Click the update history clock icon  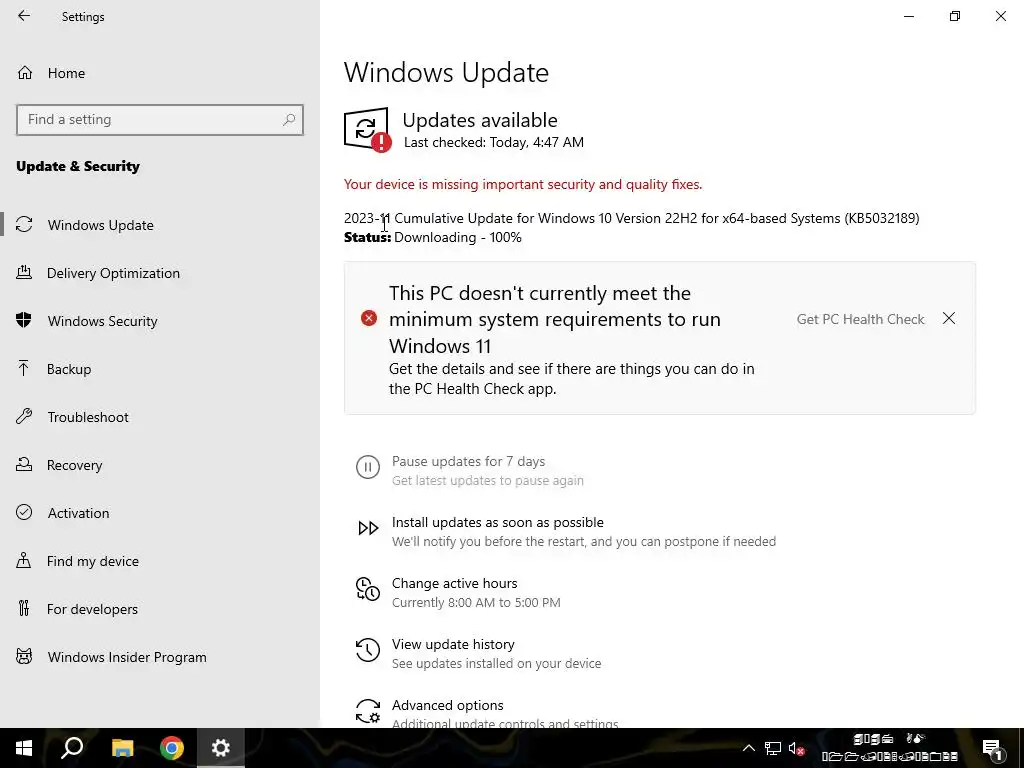pos(368,650)
